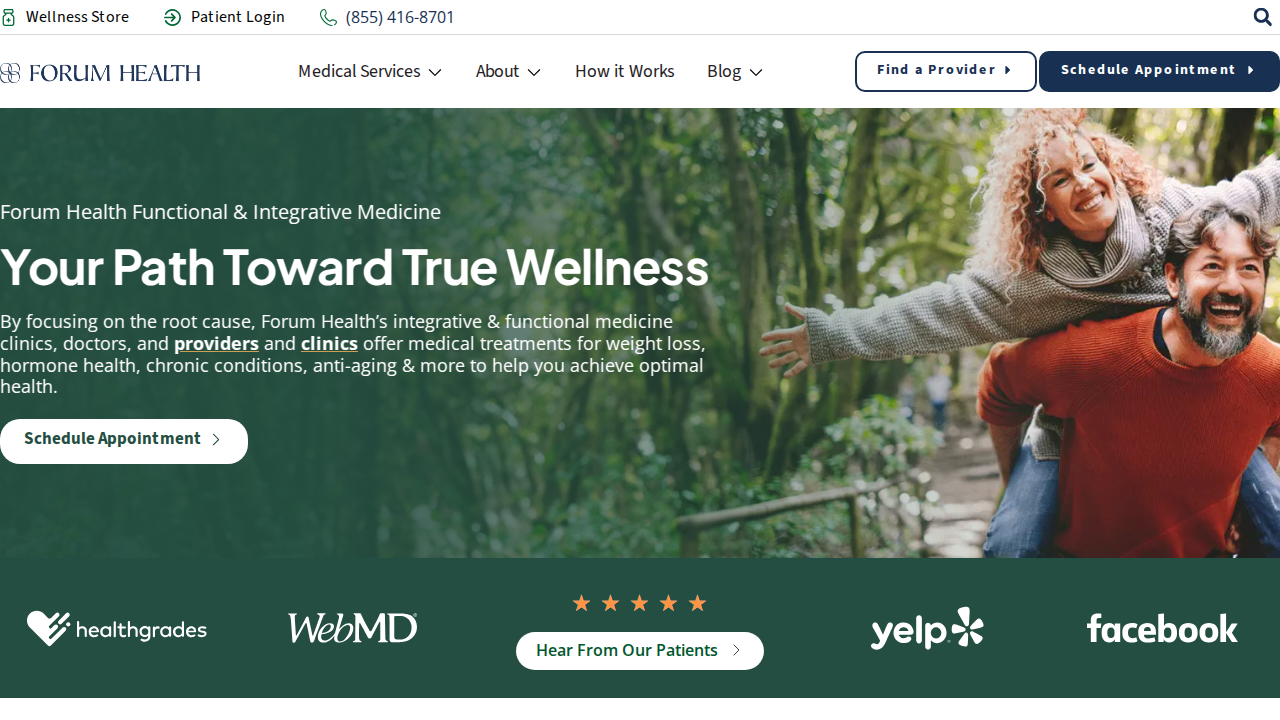Open the How it Works page

[x=625, y=71]
